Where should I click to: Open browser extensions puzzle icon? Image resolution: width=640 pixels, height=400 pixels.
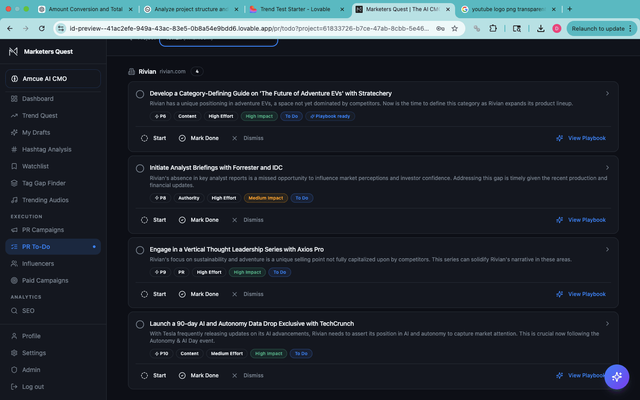pos(493,29)
